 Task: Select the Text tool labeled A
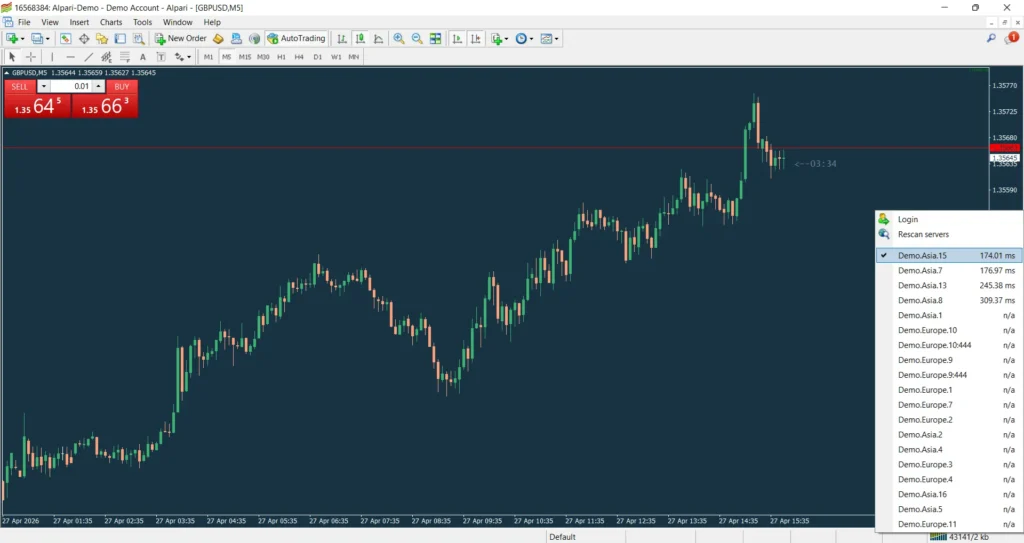tap(143, 57)
